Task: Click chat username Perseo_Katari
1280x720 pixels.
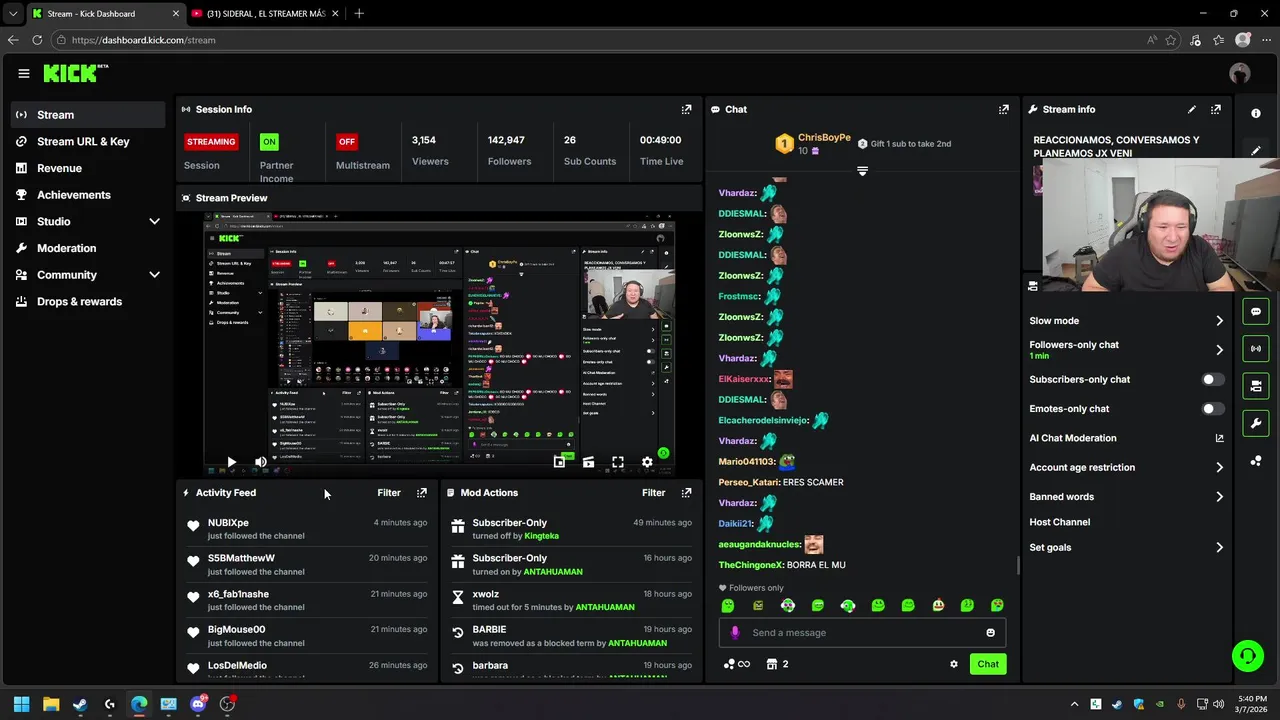Action: [x=749, y=482]
